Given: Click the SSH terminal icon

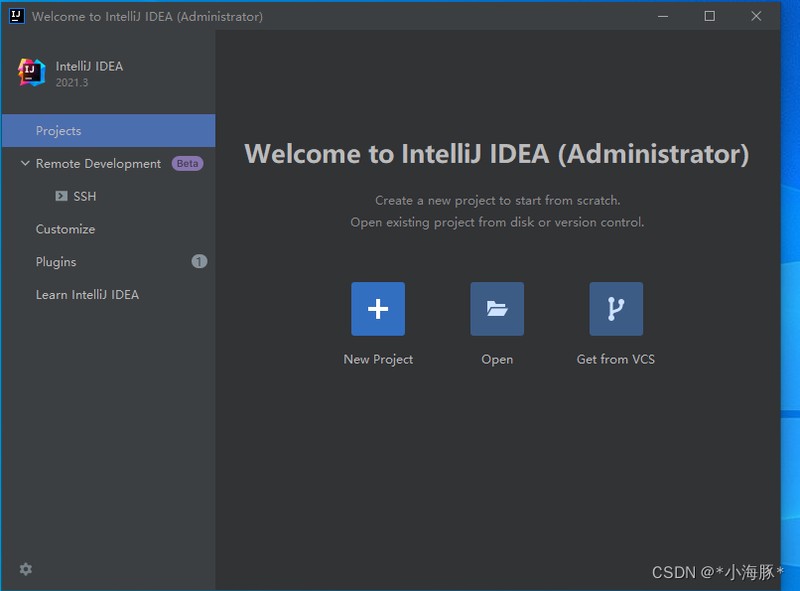Looking at the screenshot, I should tap(61, 196).
